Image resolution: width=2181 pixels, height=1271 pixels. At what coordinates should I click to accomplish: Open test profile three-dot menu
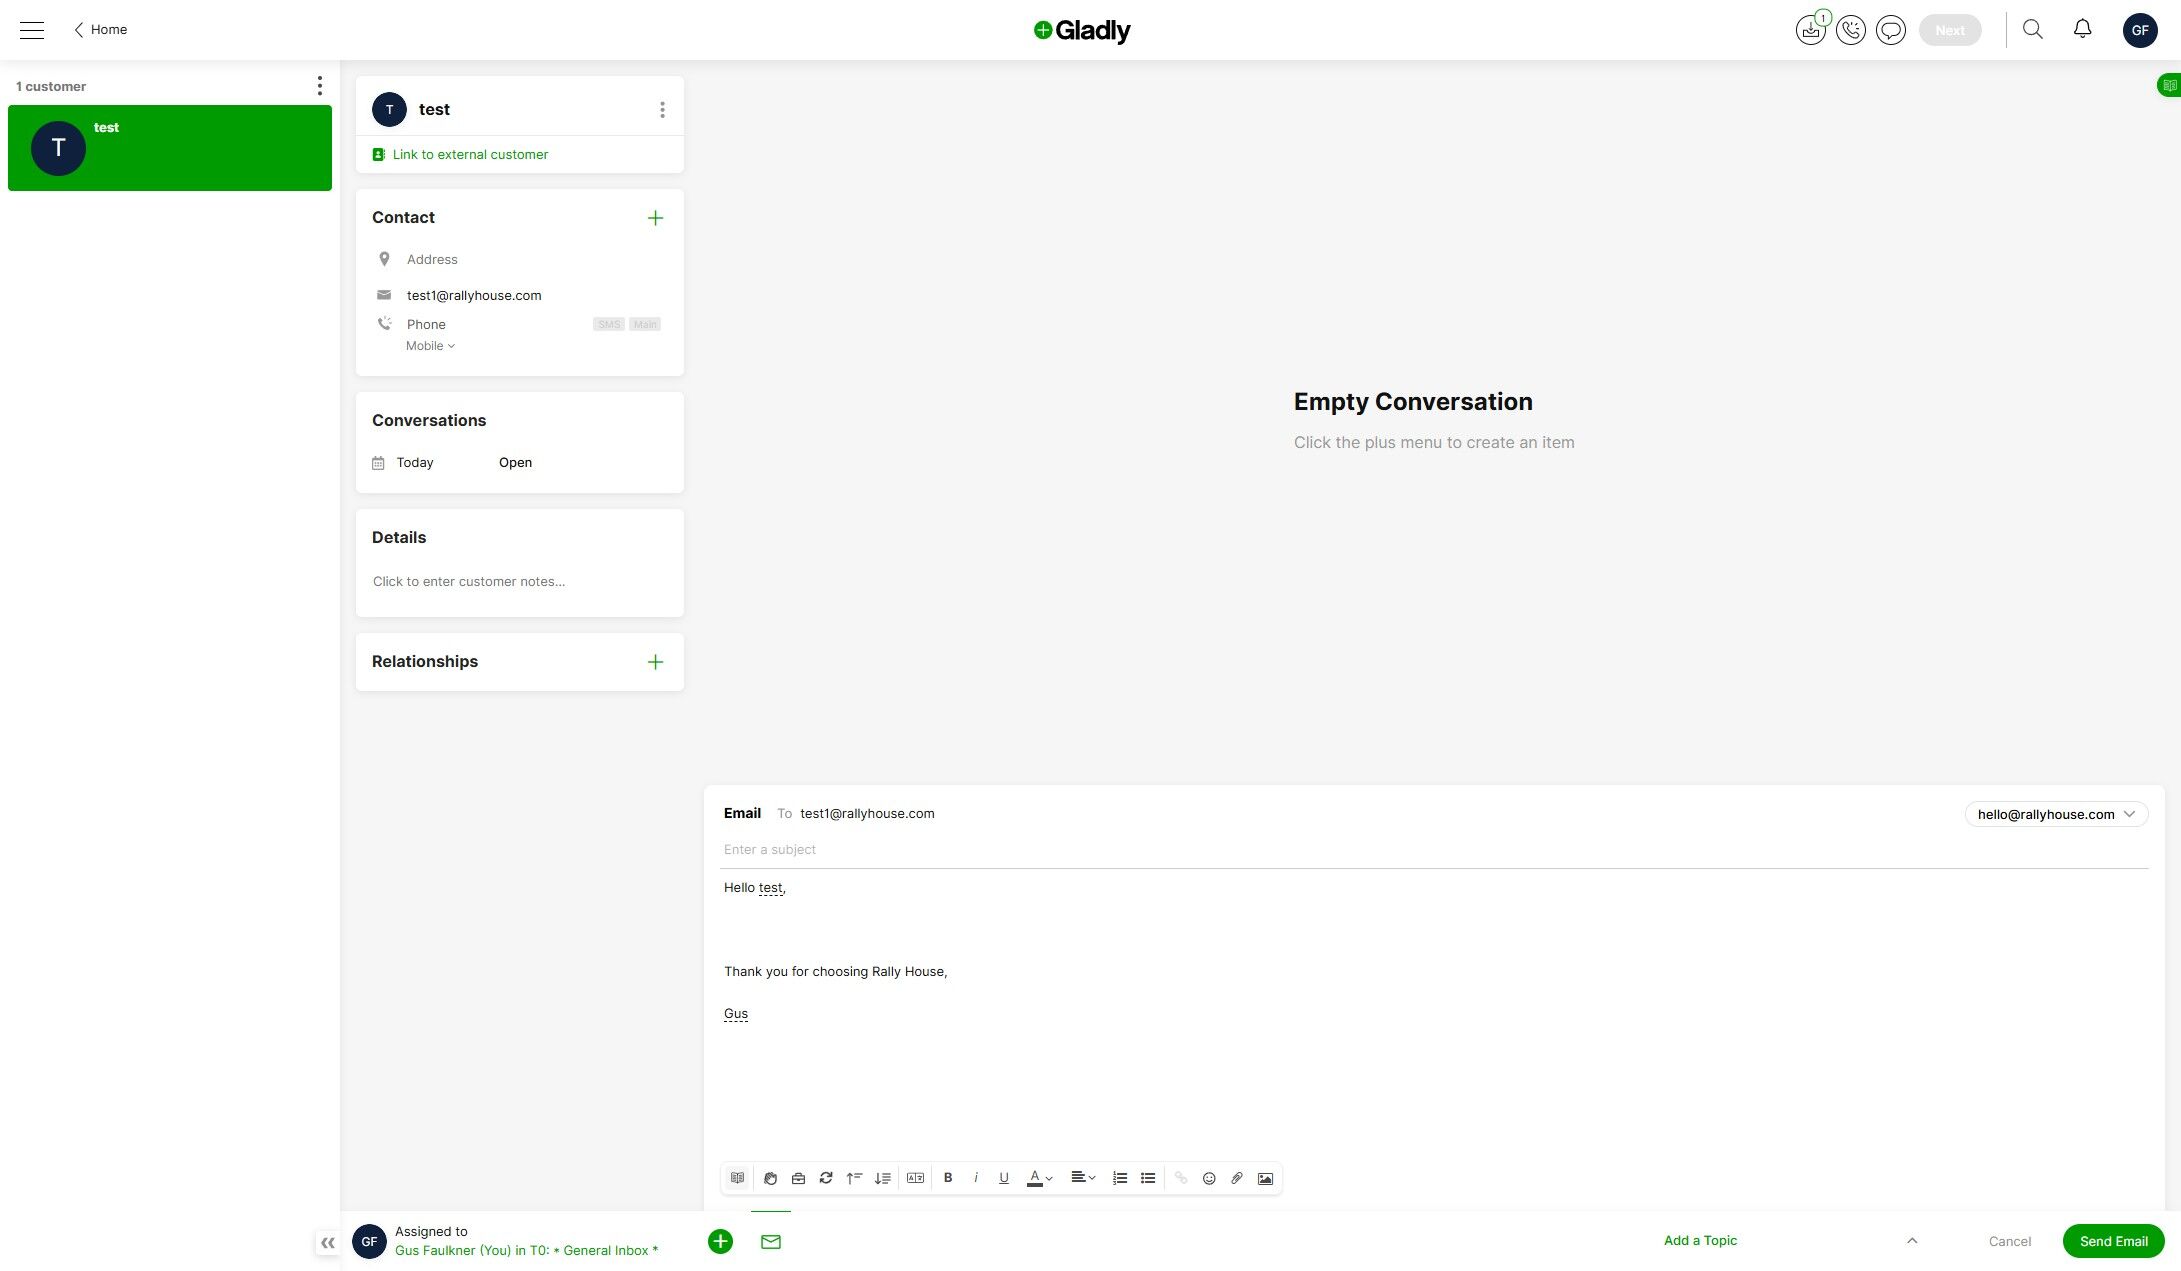(x=662, y=109)
